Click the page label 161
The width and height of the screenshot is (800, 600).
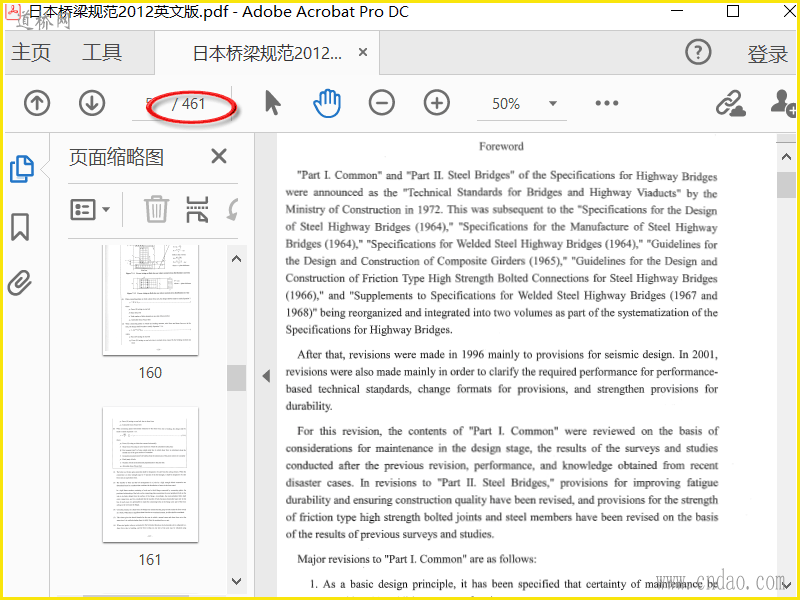point(150,560)
